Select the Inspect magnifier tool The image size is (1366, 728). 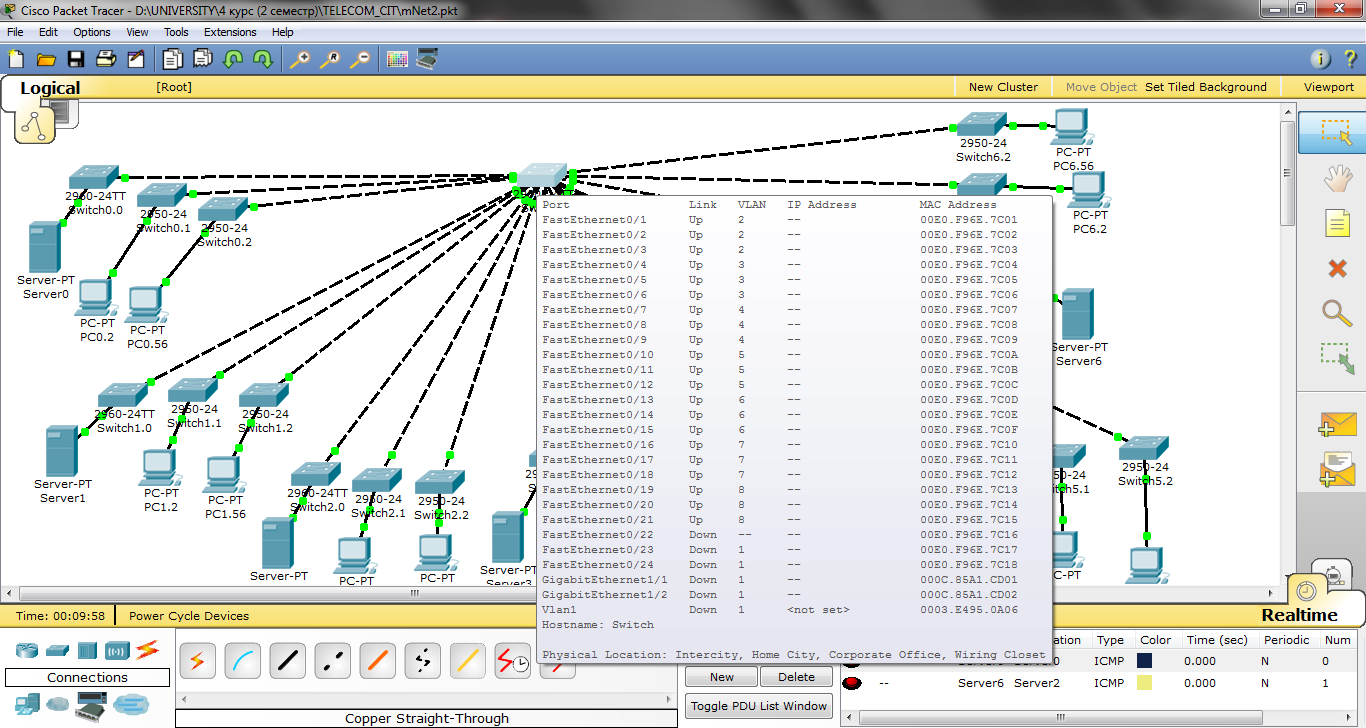tap(1337, 312)
